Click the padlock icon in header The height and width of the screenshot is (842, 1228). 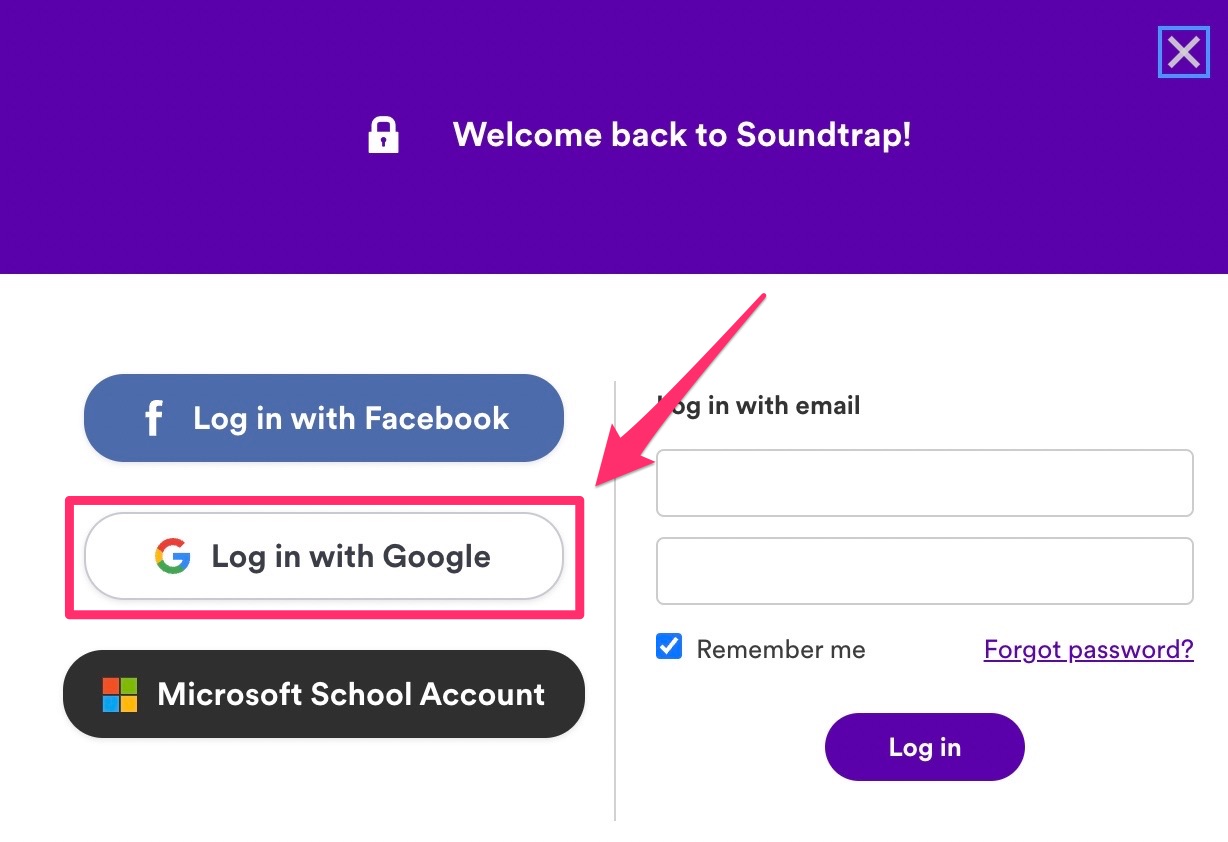point(383,135)
